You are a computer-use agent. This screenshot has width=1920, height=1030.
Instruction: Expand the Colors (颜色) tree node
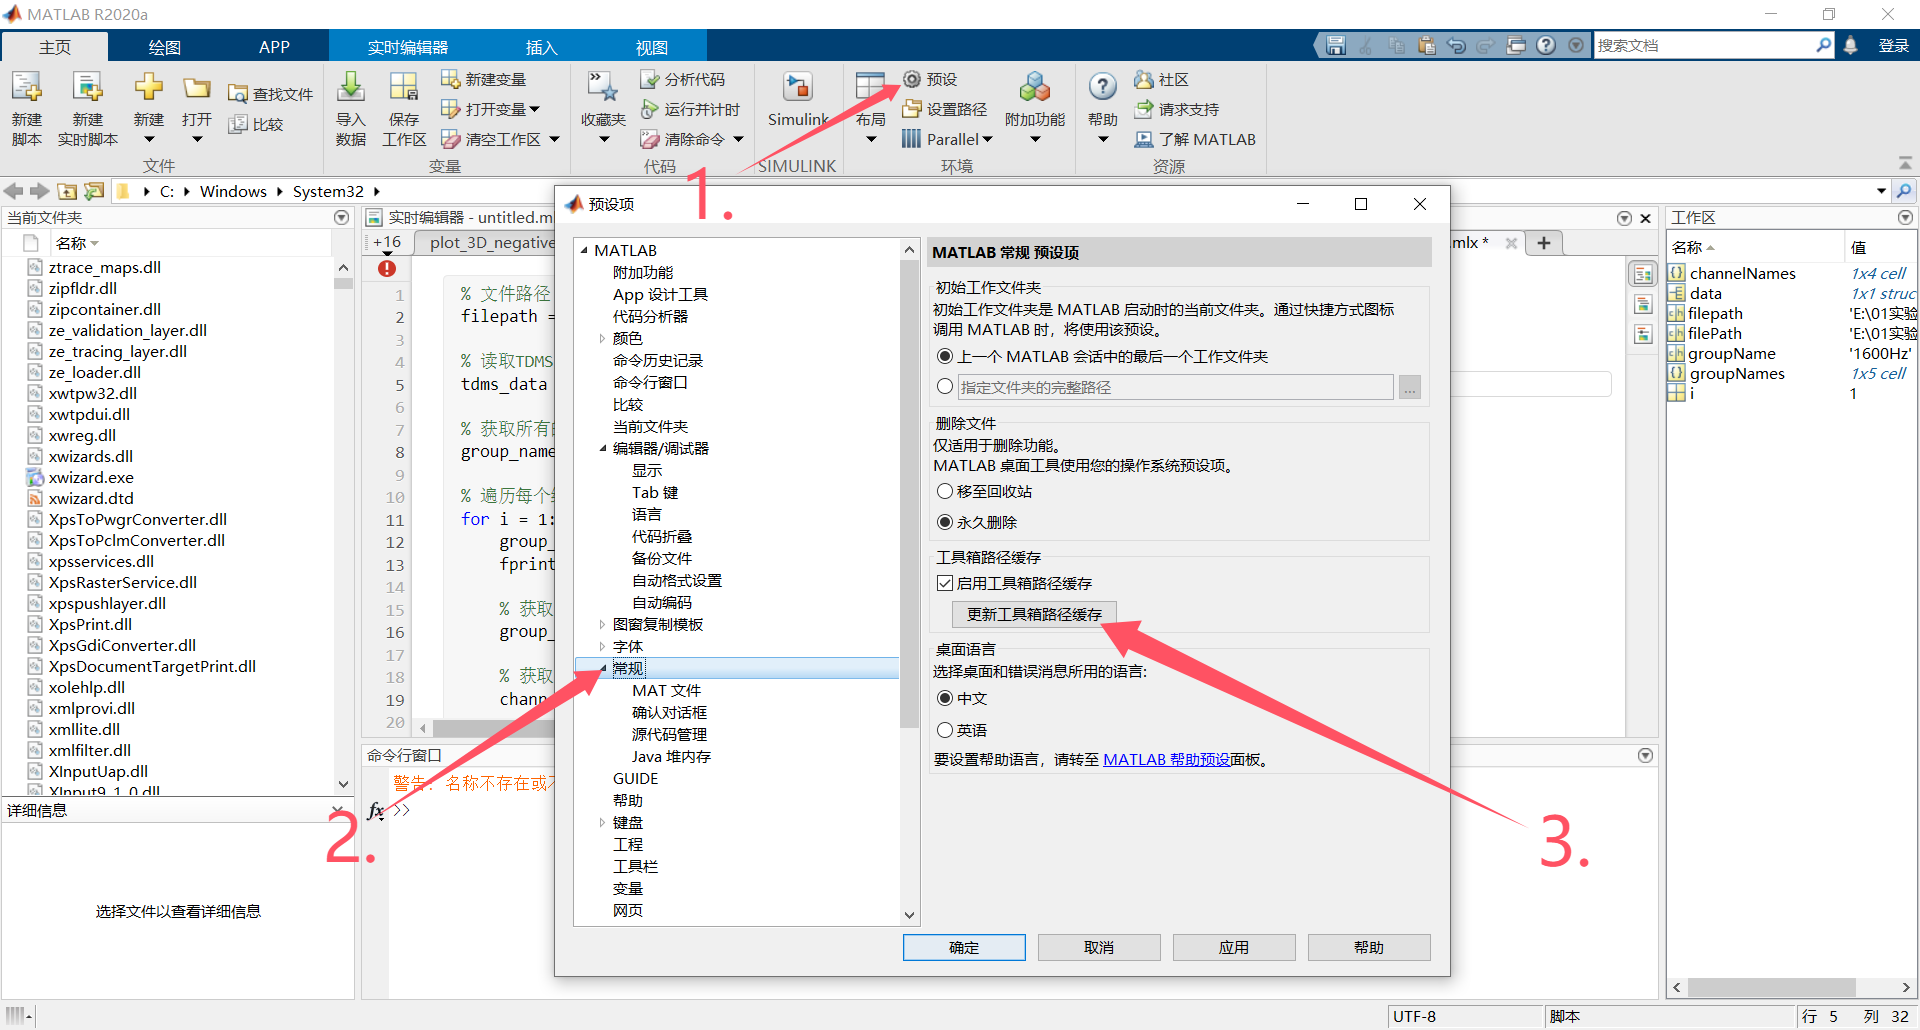tap(602, 338)
